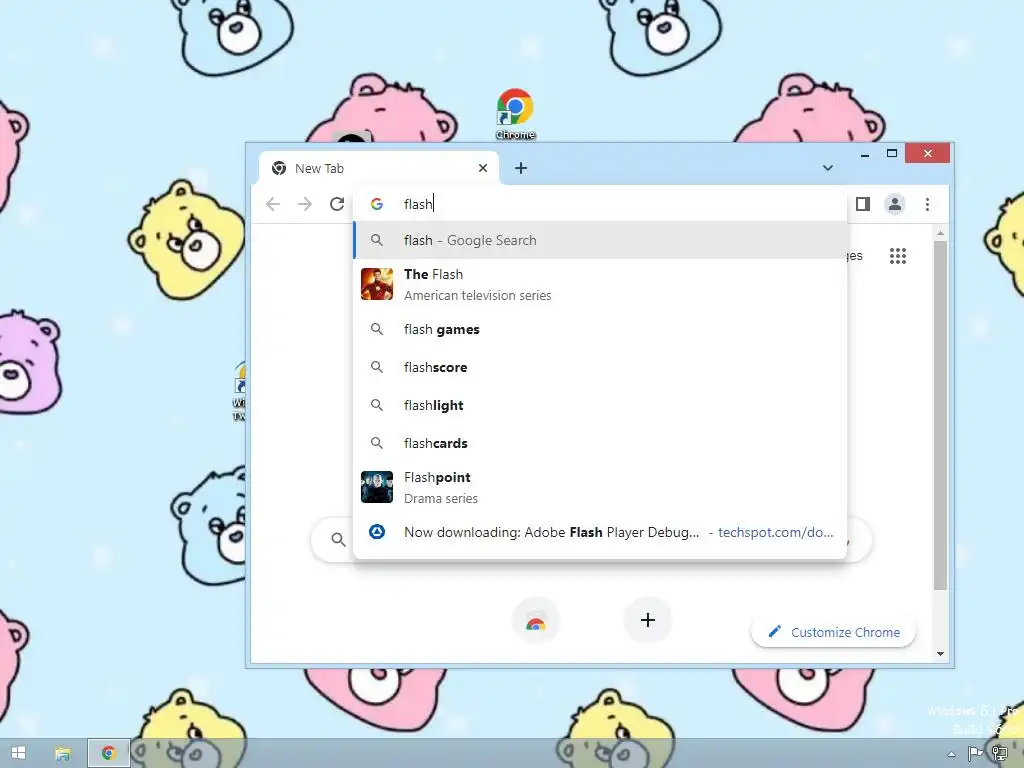Click search magnifier next to 'flash games'
1024x768 pixels.
377,329
